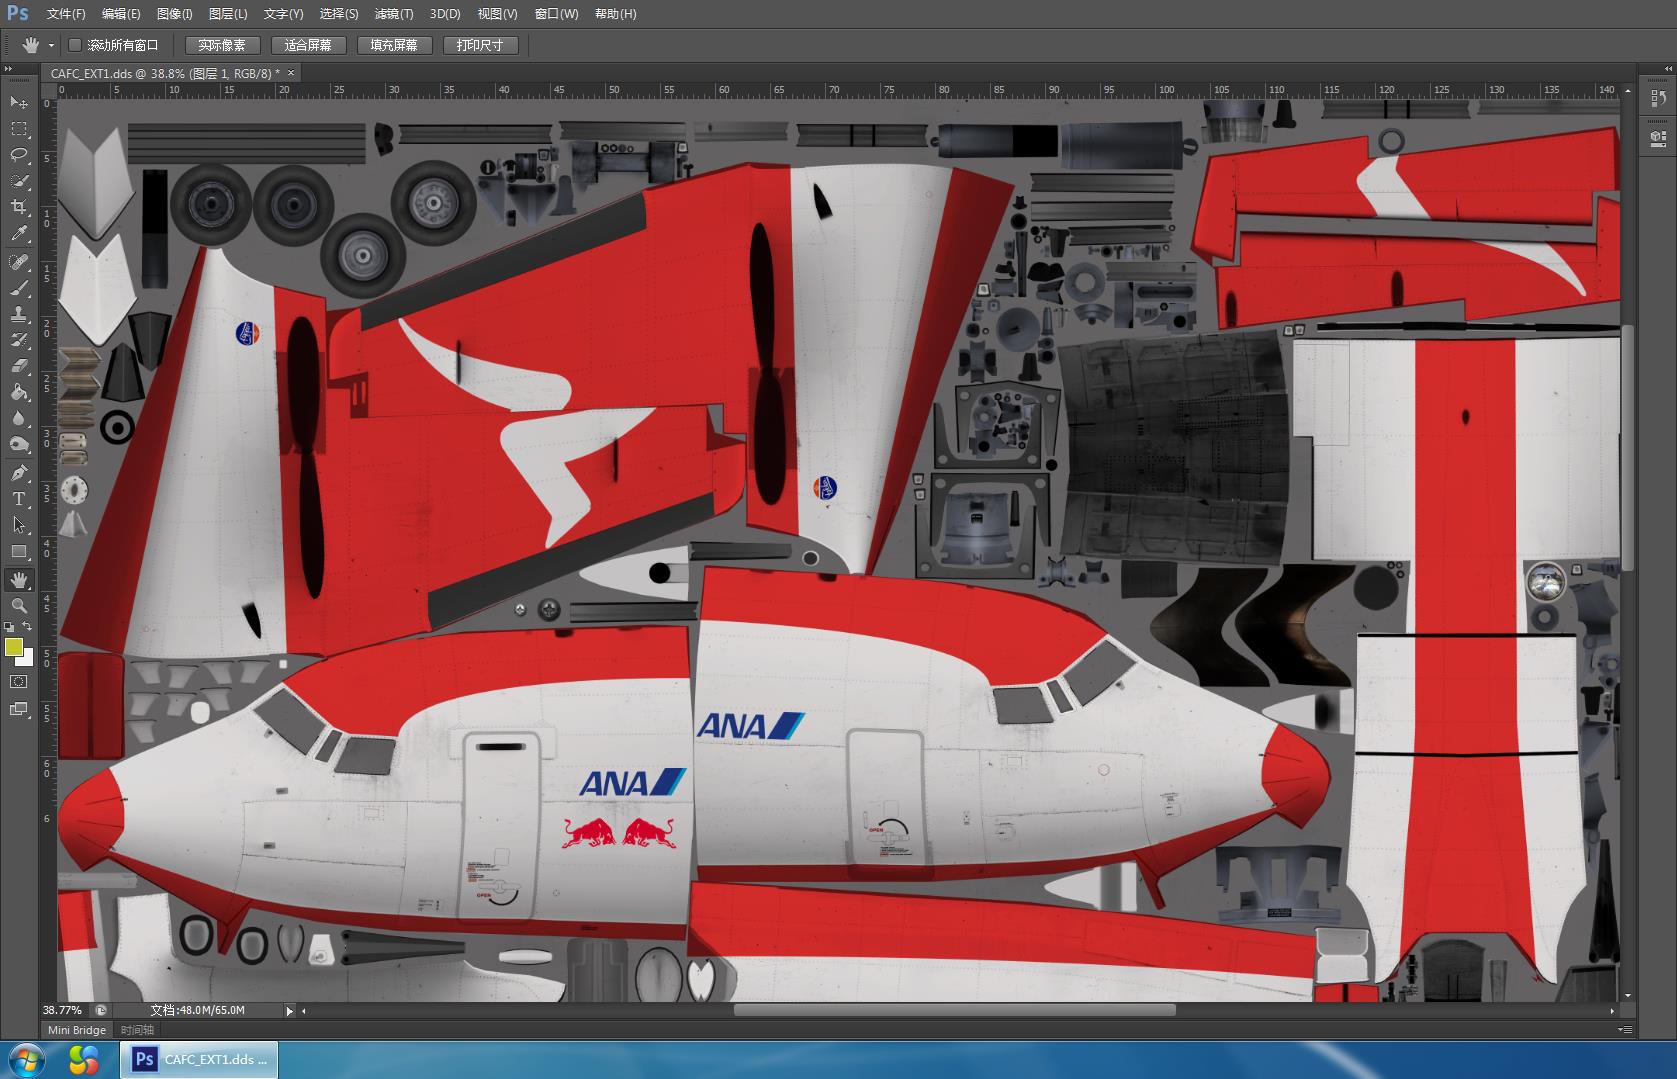The height and width of the screenshot is (1079, 1677).
Task: Select the Pen tool
Action: (19, 473)
